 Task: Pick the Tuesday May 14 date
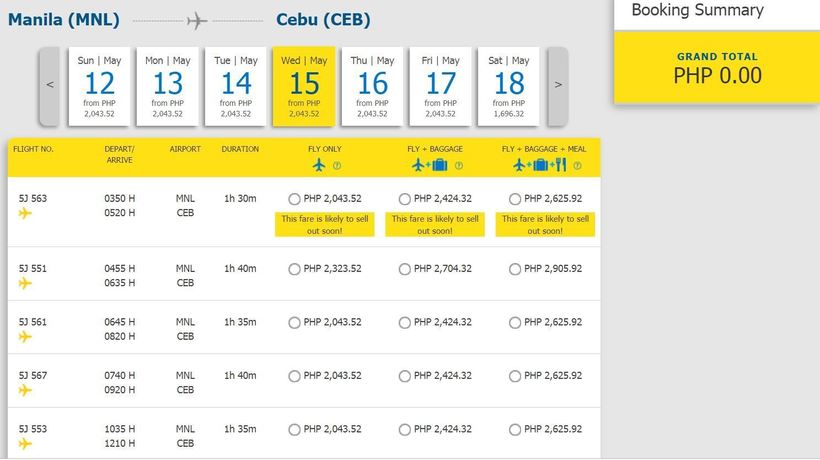click(236, 87)
